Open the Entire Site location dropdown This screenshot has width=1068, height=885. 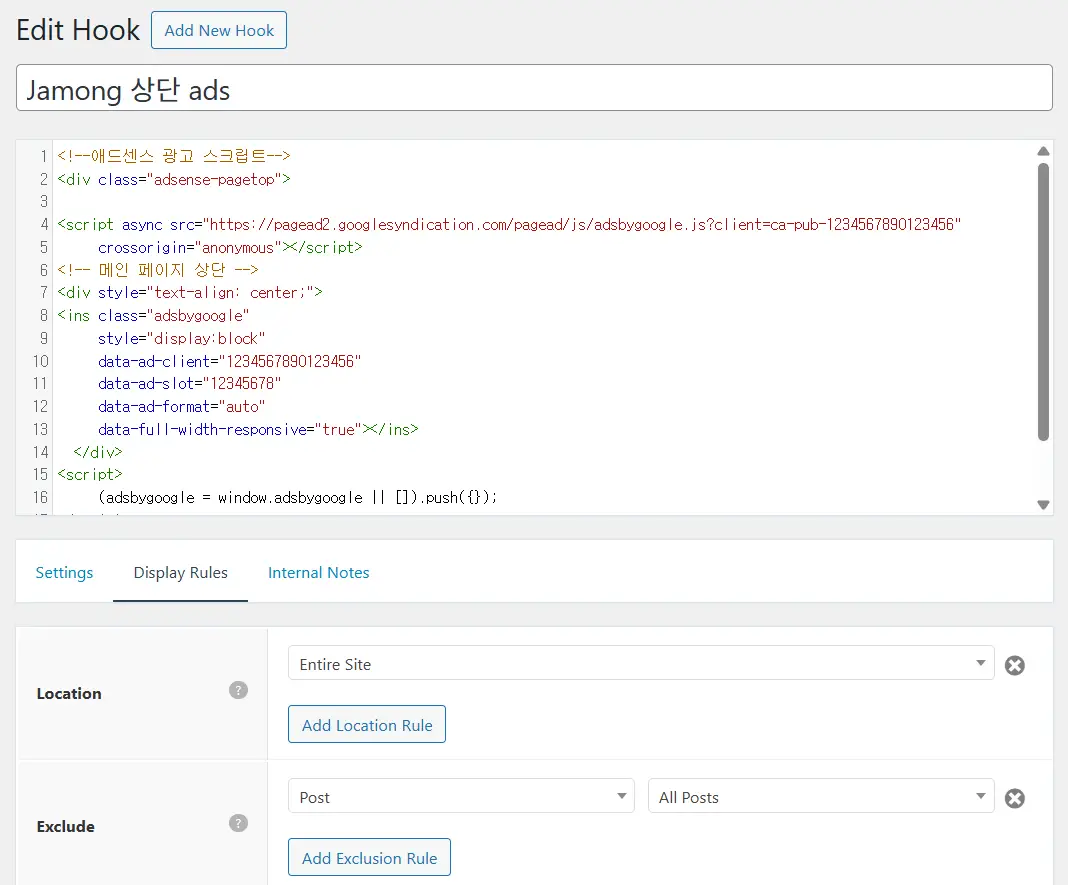click(640, 664)
